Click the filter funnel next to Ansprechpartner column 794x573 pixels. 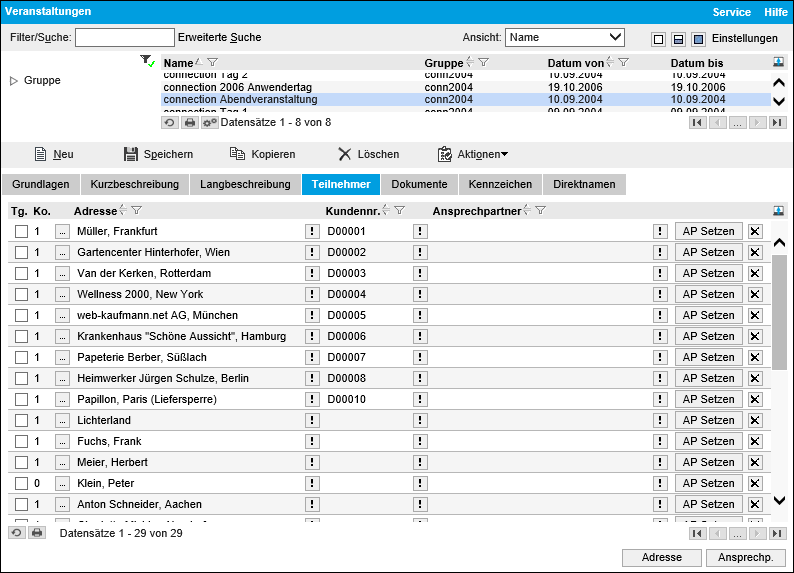point(540,210)
